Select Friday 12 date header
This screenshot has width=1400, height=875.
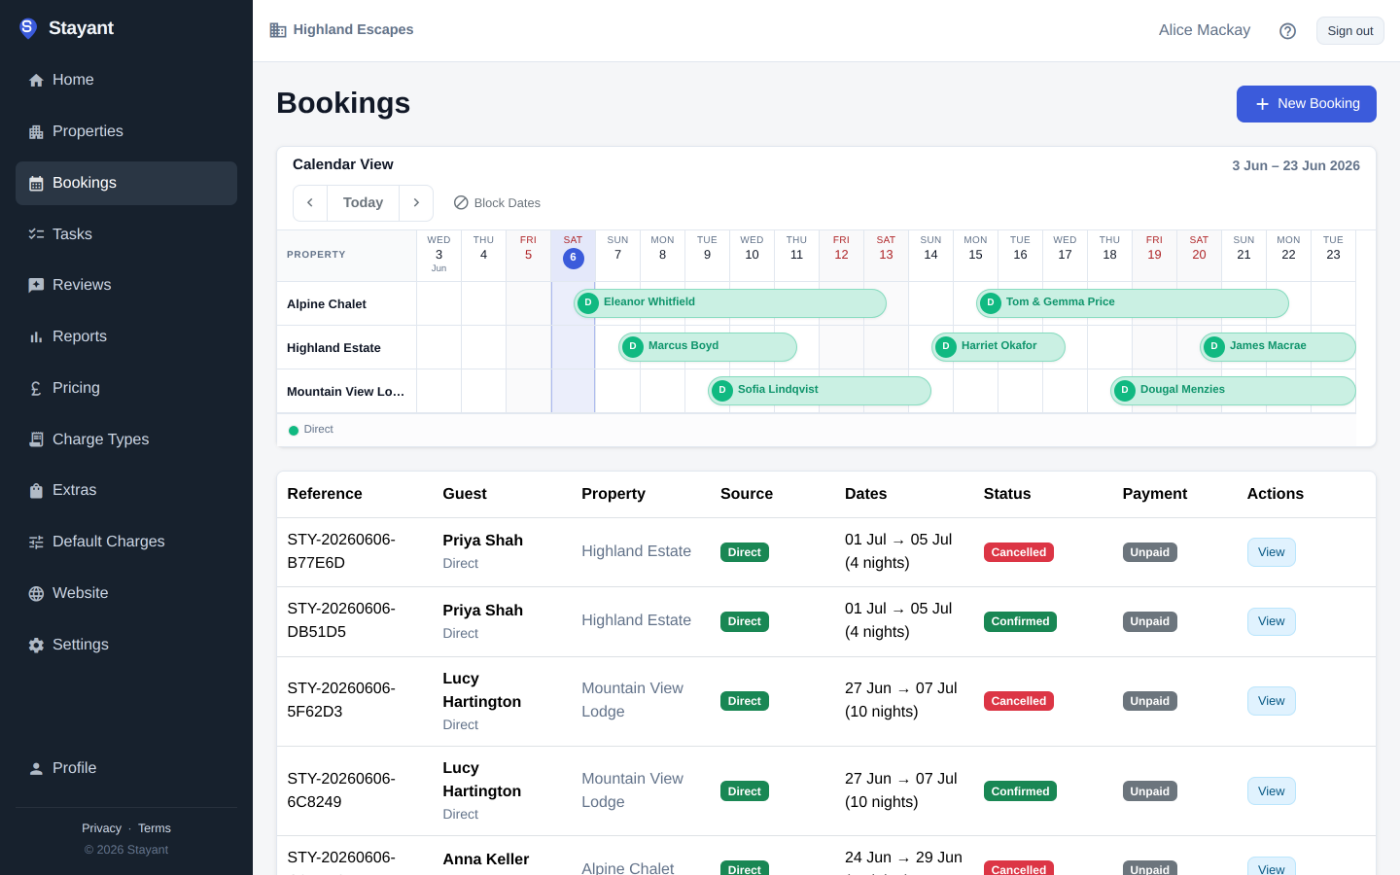click(841, 256)
